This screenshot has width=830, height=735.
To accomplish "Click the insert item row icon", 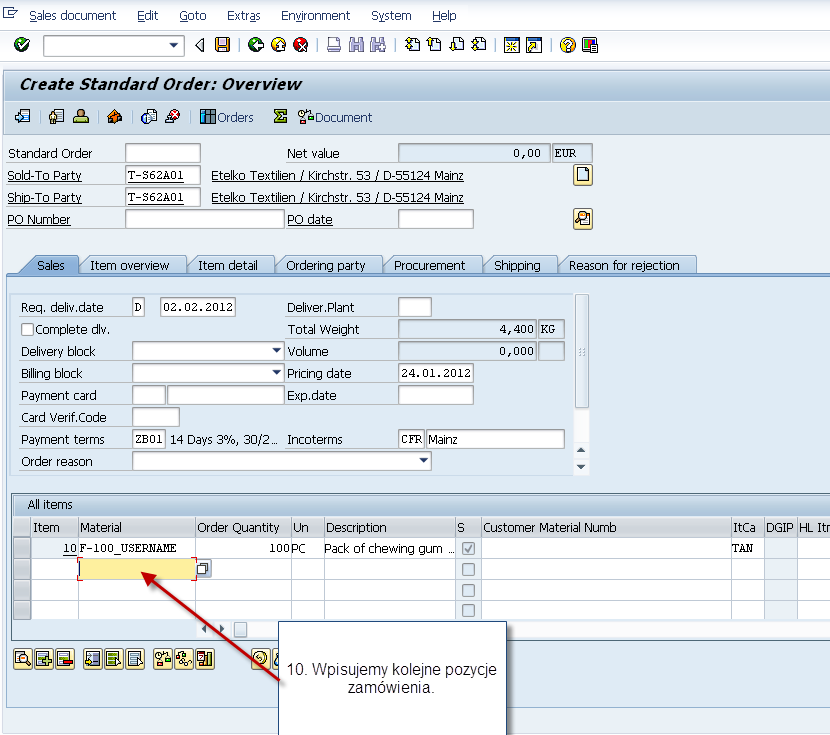I will 44,659.
